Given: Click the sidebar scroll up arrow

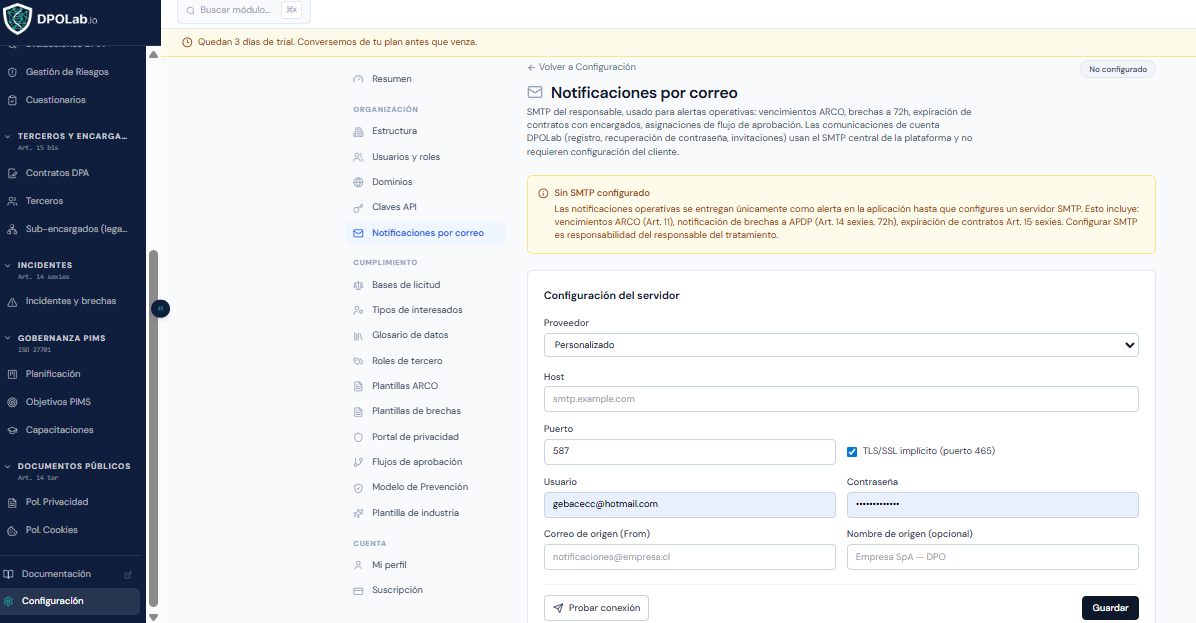Looking at the screenshot, I should coord(153,55).
